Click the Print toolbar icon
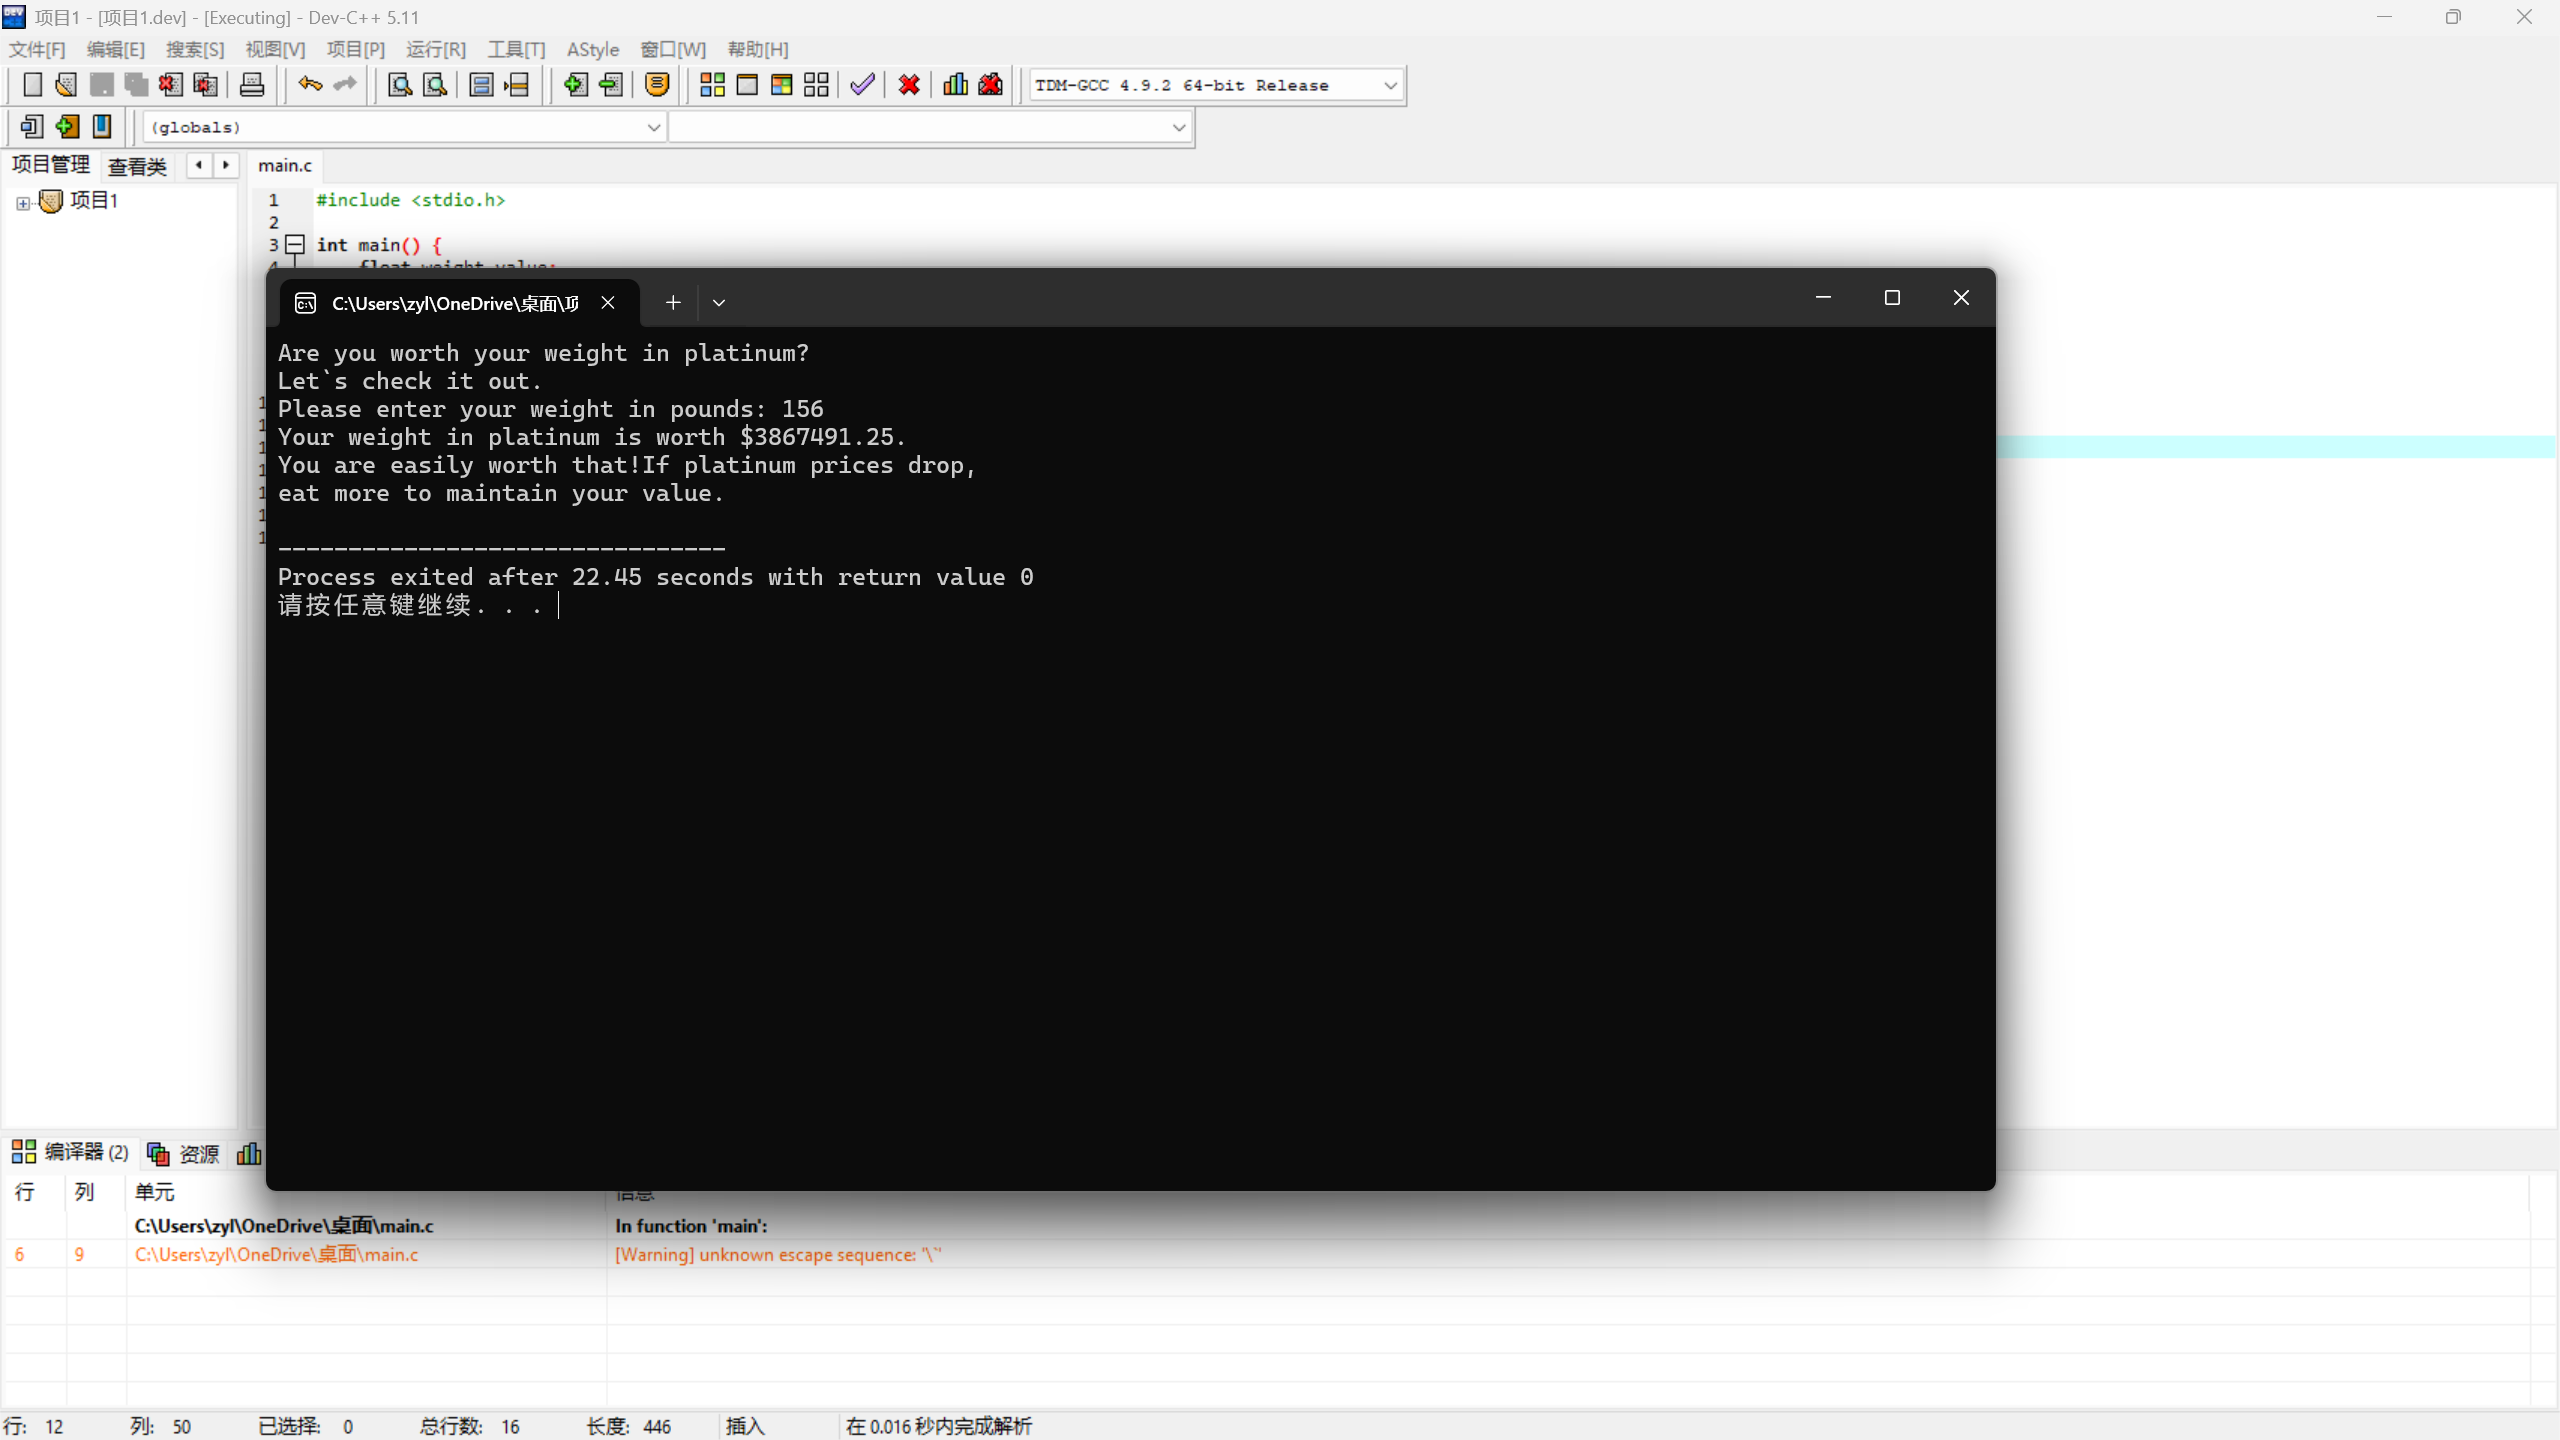Image resolution: width=2560 pixels, height=1440 pixels. 252,85
